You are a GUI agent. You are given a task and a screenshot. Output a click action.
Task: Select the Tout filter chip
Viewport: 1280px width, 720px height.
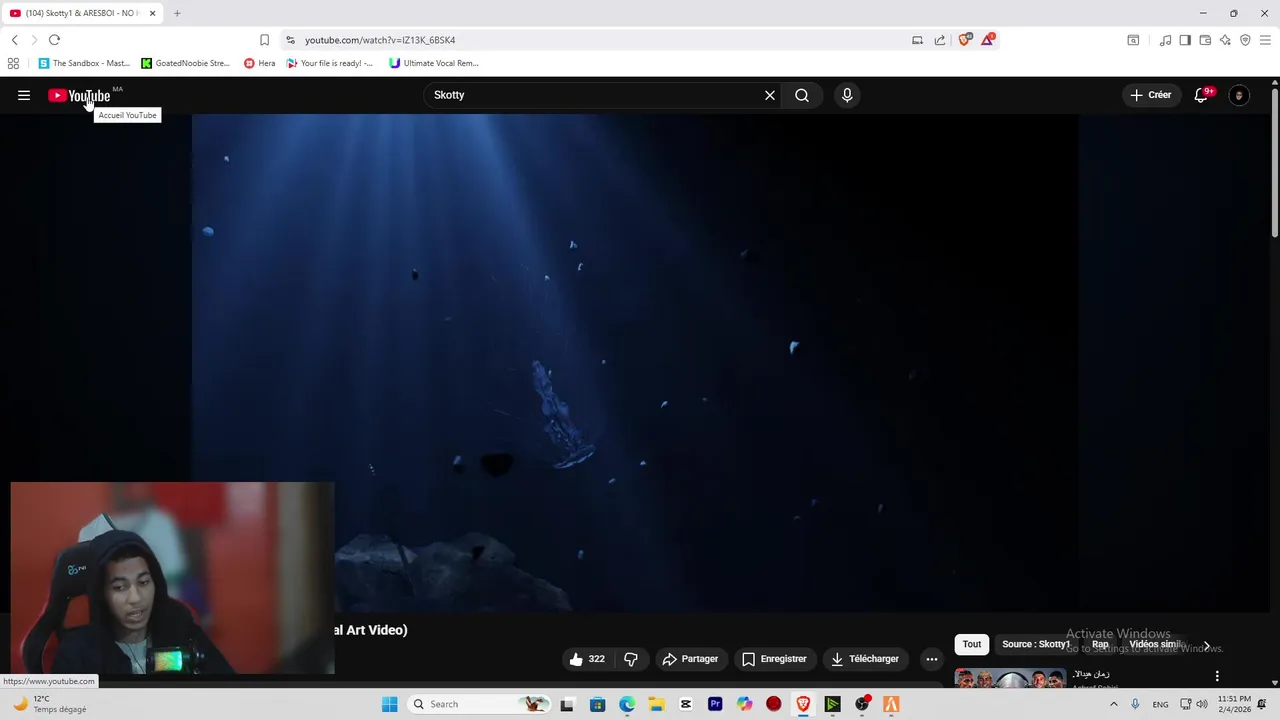pyautogui.click(x=972, y=644)
